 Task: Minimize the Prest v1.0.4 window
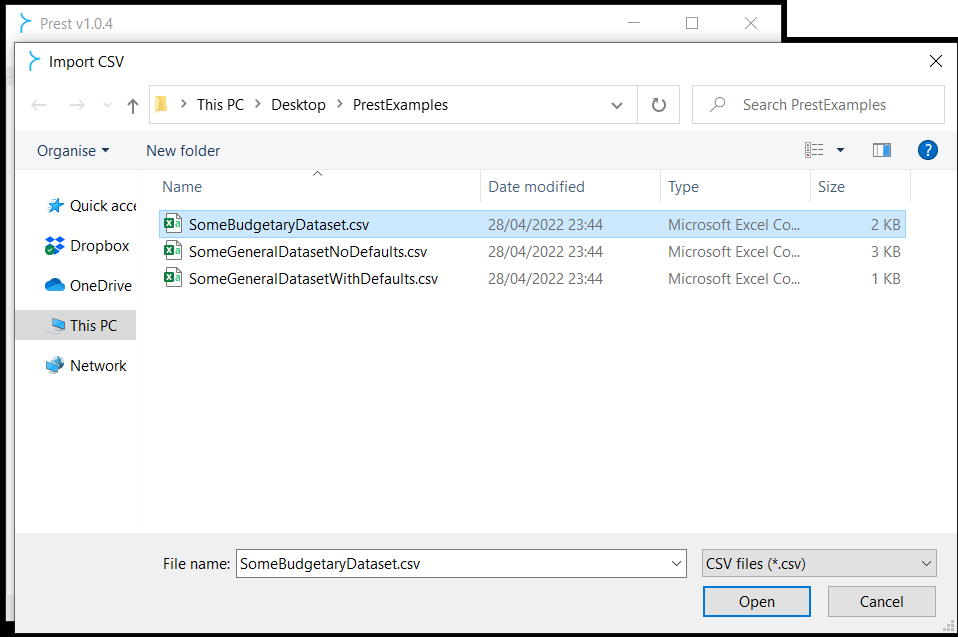coord(634,23)
